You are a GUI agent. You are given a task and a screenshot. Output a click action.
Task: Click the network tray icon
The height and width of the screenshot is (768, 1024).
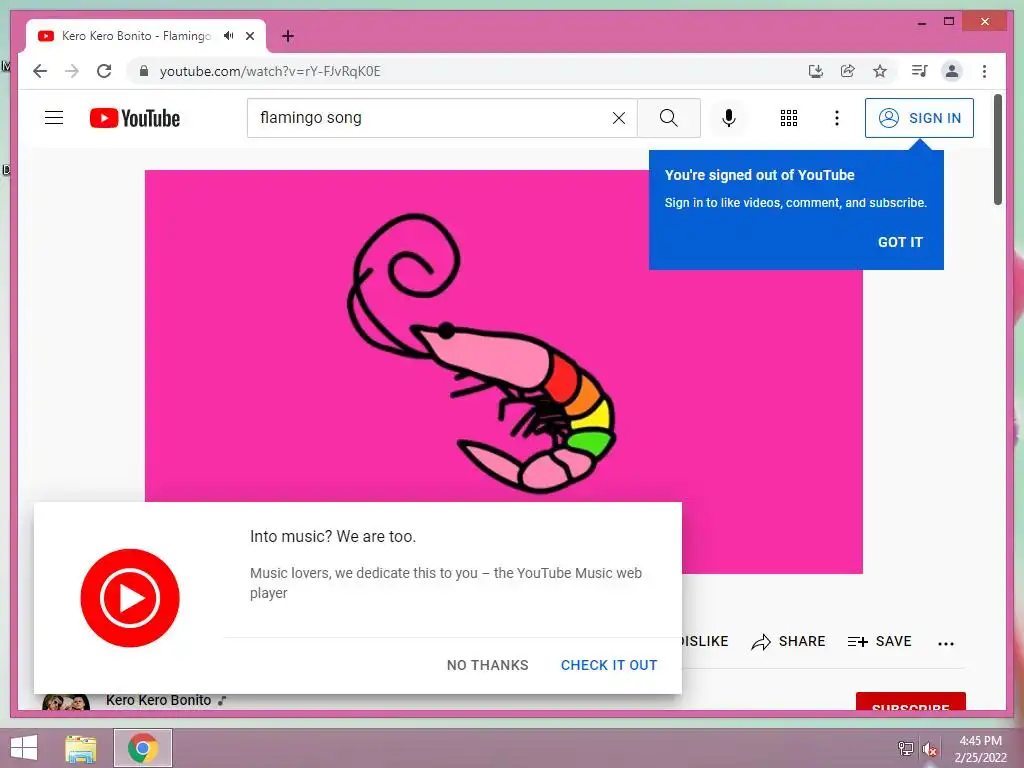tap(906, 748)
